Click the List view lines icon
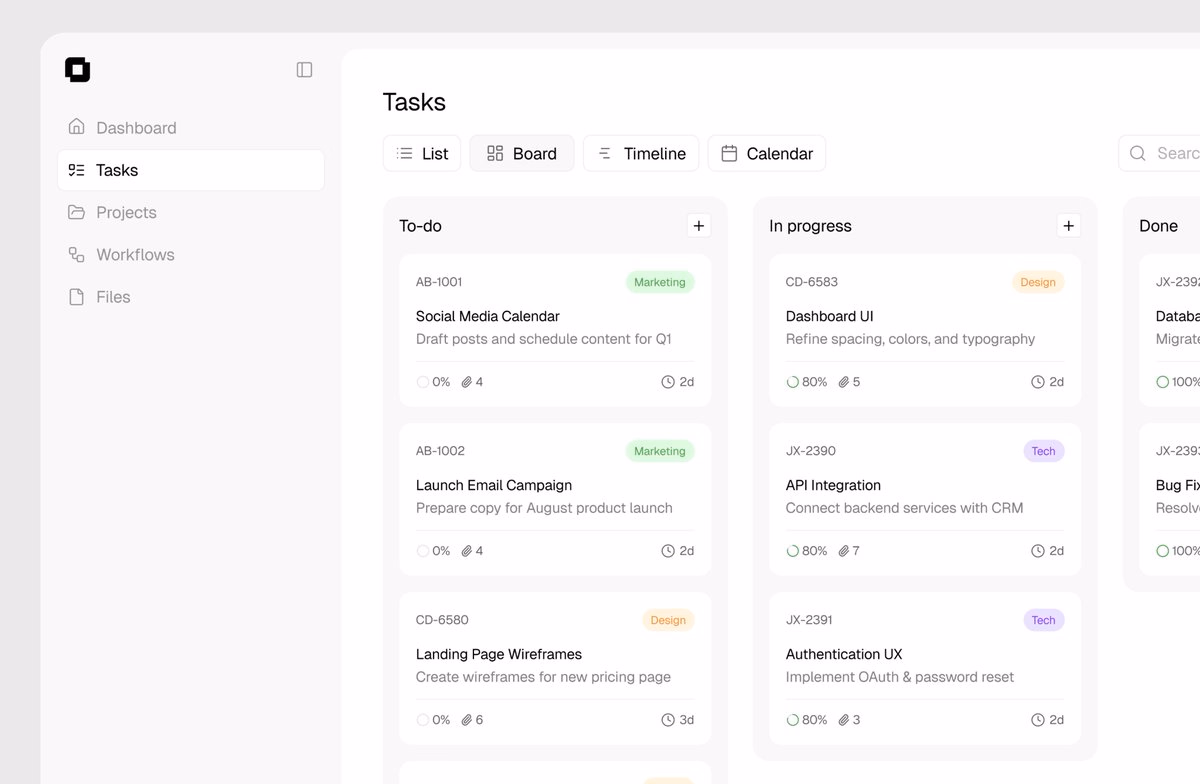 point(405,153)
